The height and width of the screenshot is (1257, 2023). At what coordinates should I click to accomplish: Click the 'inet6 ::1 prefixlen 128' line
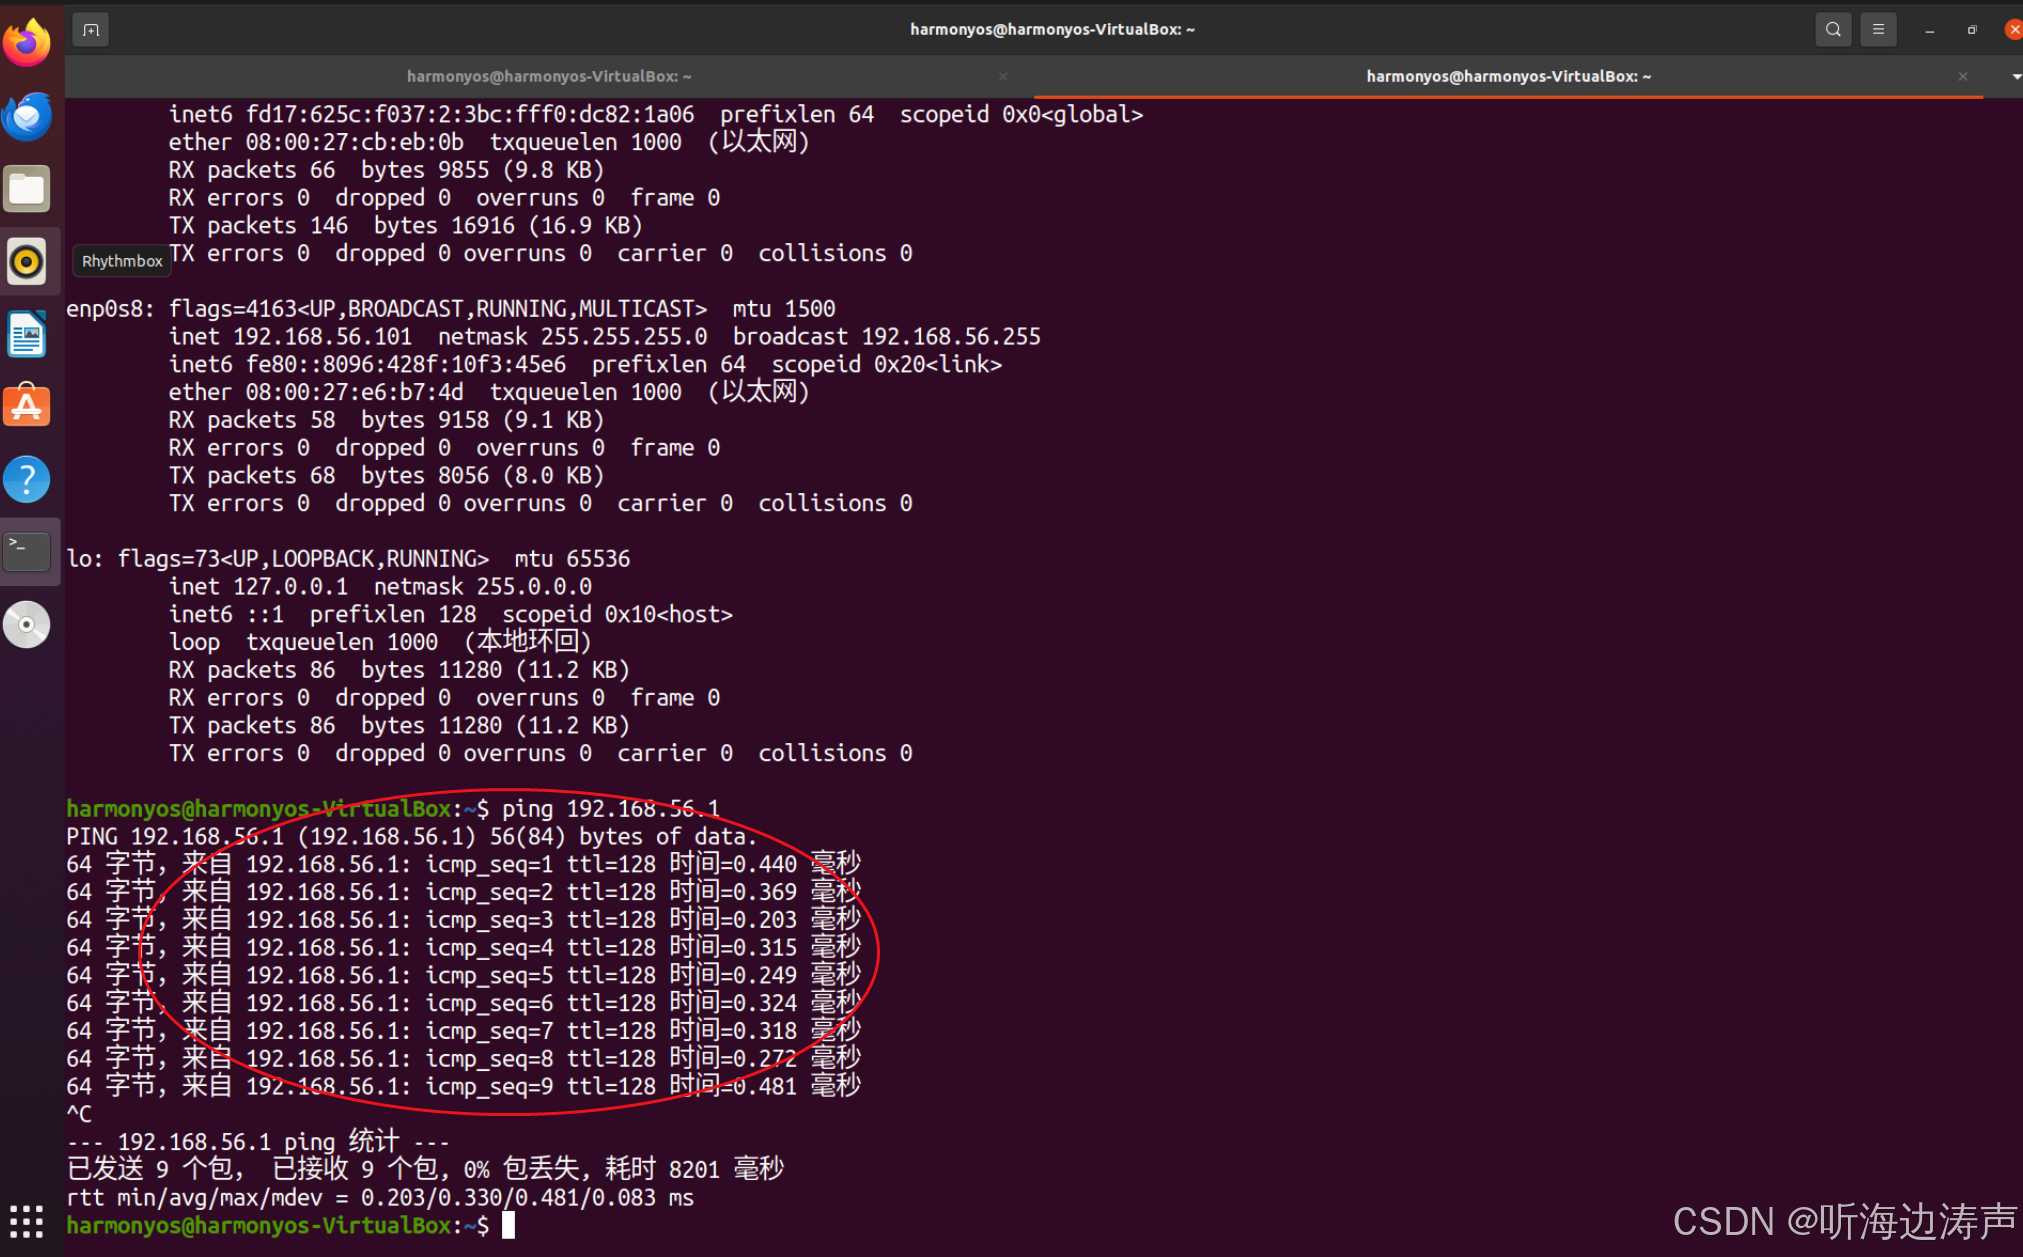point(451,615)
